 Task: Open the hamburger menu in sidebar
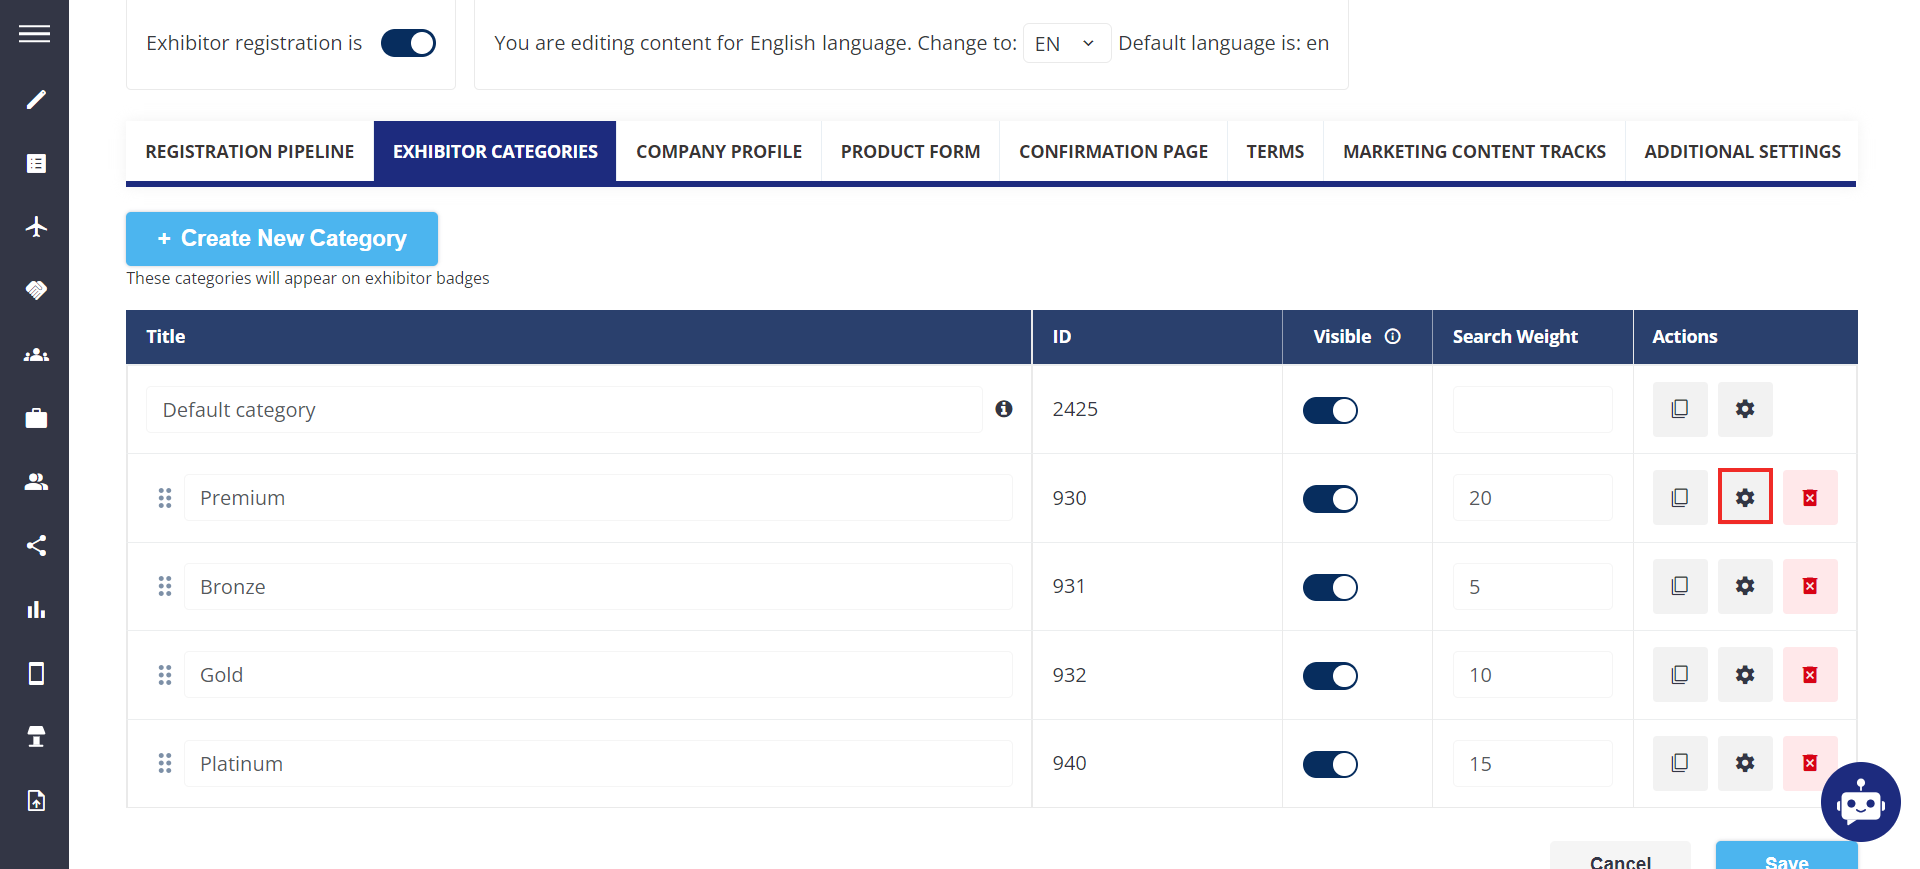click(x=34, y=34)
